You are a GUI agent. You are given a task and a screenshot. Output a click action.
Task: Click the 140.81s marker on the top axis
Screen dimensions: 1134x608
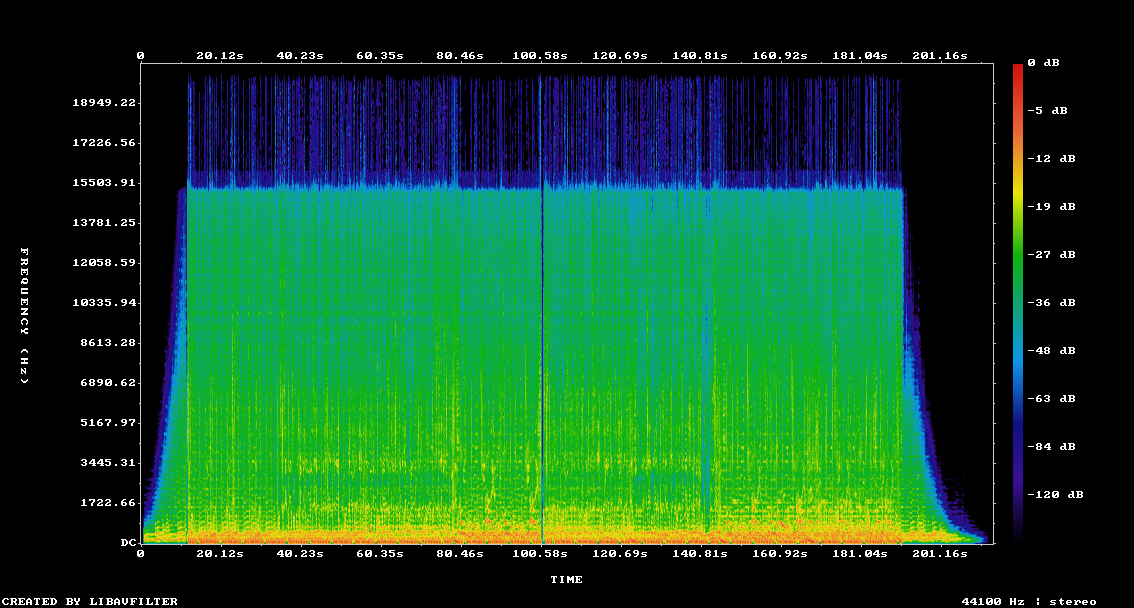[701, 56]
